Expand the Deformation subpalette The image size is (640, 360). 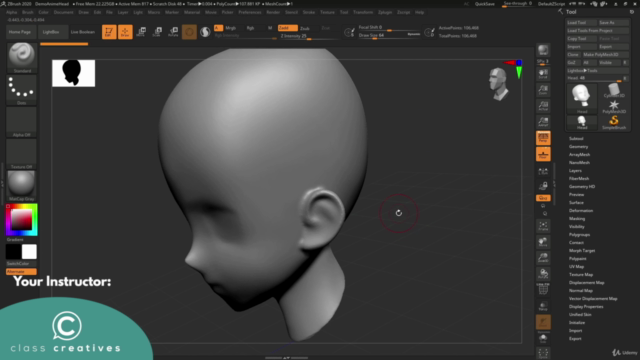tap(581, 211)
